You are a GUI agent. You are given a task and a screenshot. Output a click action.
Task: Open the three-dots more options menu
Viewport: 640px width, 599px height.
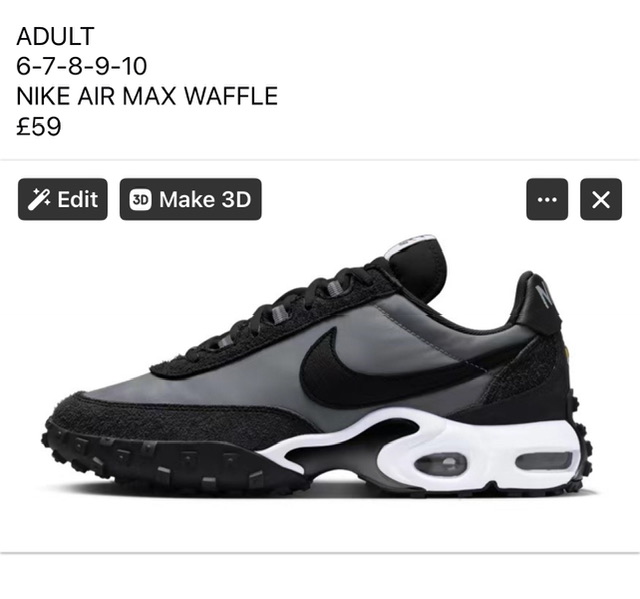coord(547,199)
